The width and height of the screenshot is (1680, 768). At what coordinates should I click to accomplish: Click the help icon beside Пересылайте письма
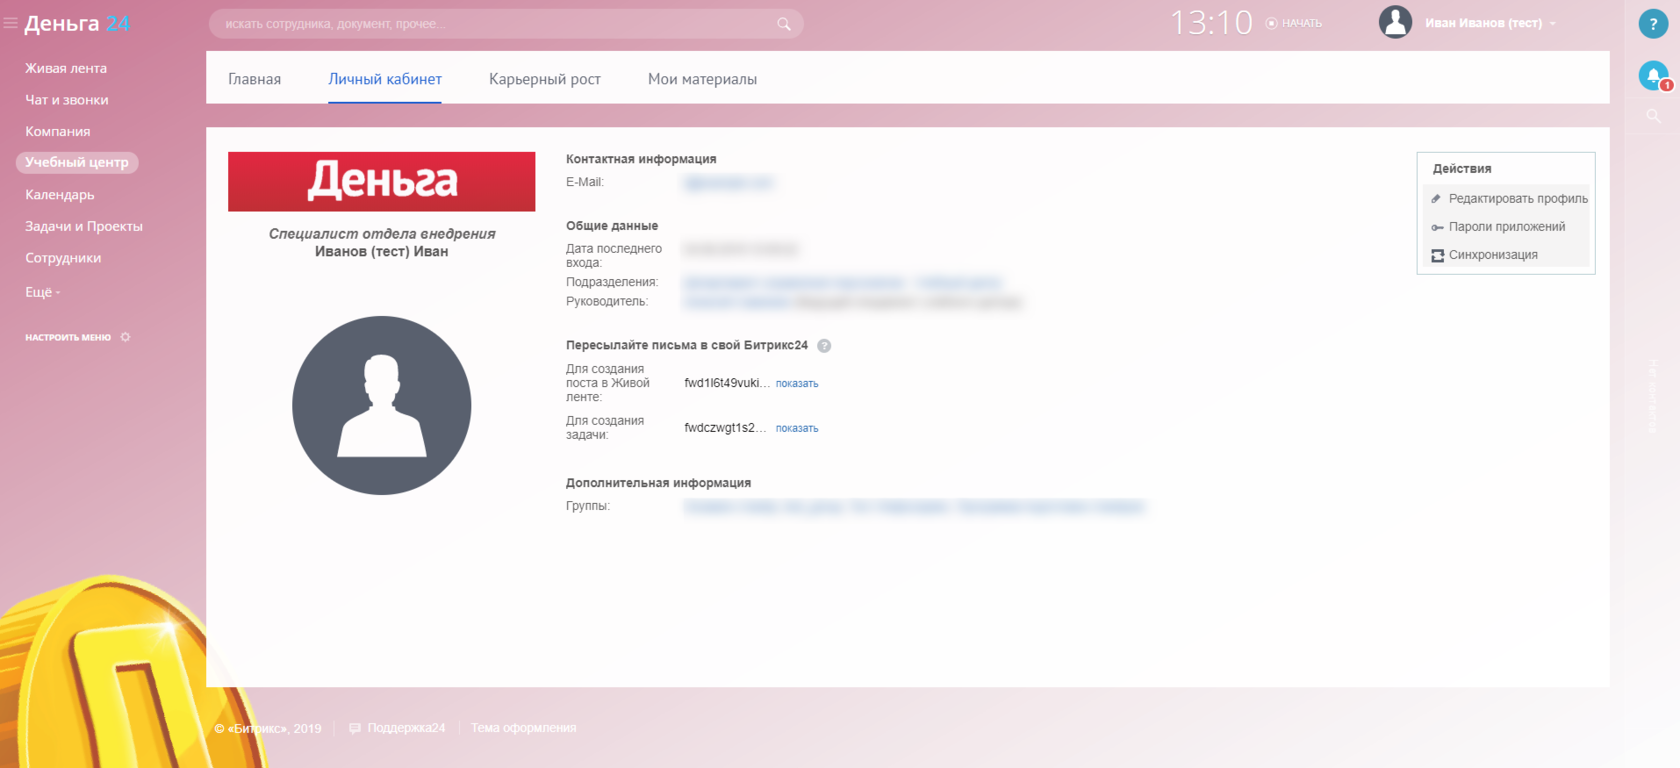tap(824, 346)
